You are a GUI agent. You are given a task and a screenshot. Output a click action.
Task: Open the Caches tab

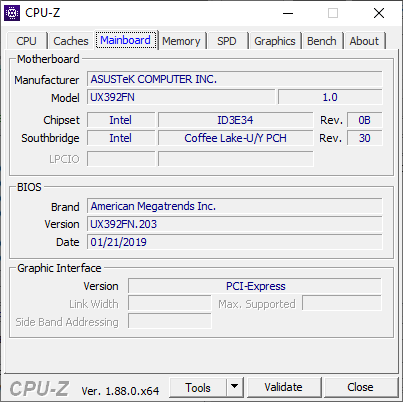tap(71, 41)
